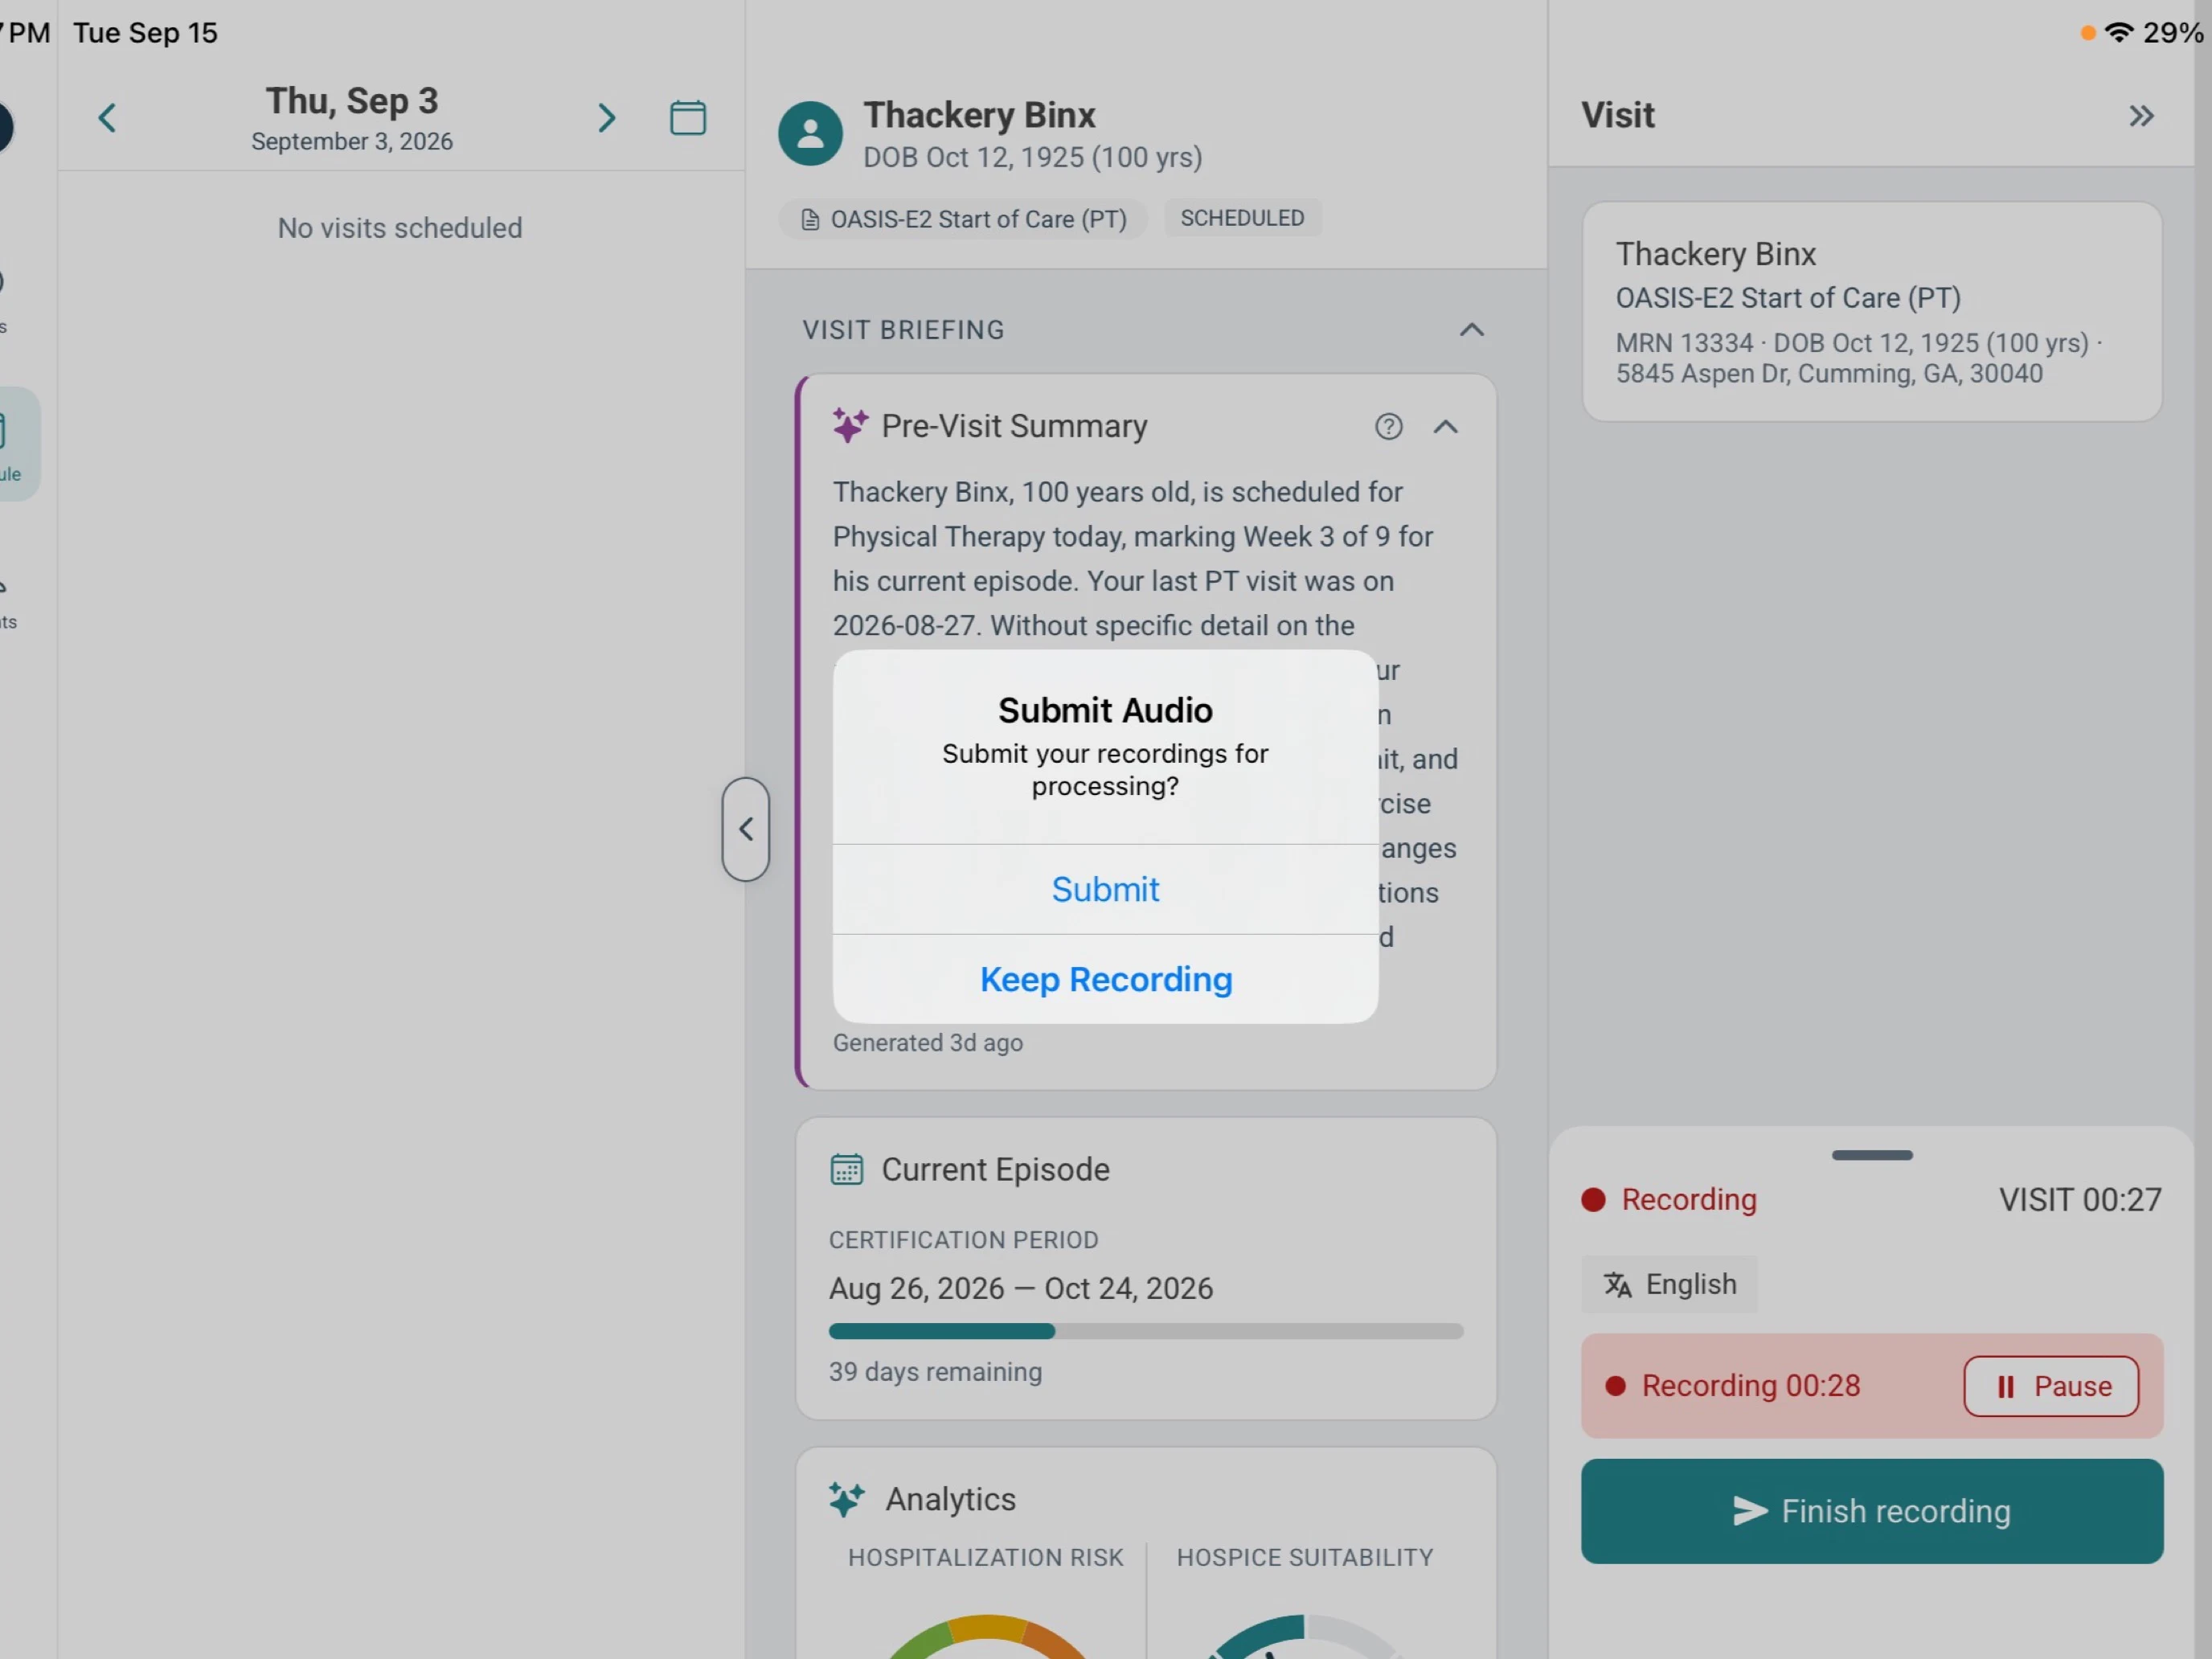Open Thackery Binx visit info card
This screenshot has height=1659, width=2212.
1871,312
